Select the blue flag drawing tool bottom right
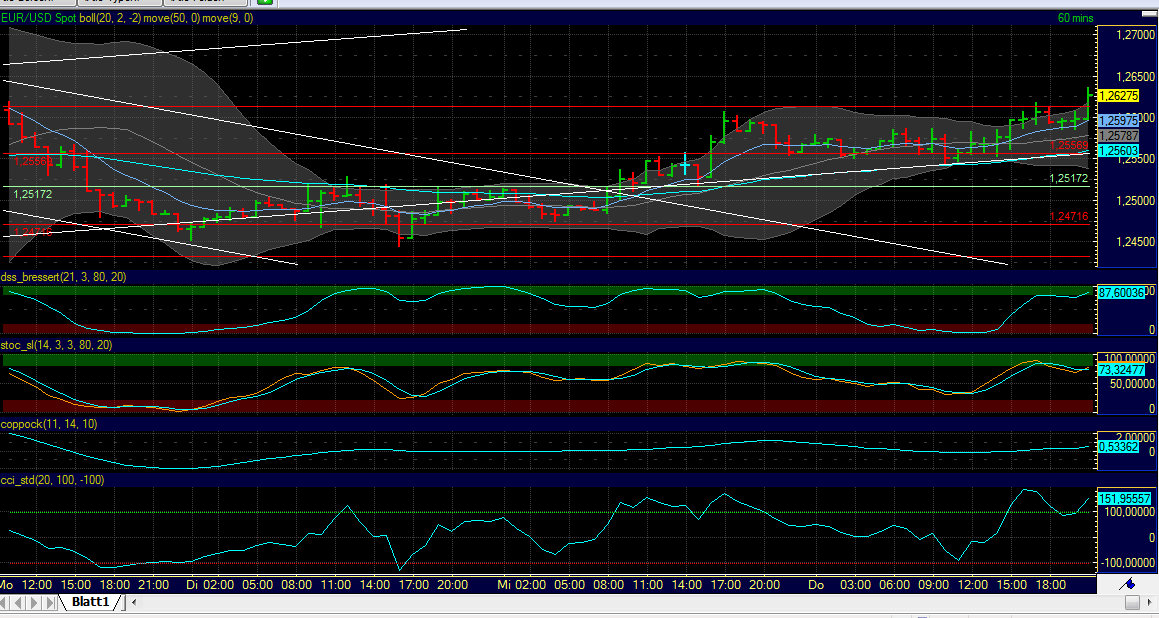The width and height of the screenshot is (1159, 618). coord(1126,585)
